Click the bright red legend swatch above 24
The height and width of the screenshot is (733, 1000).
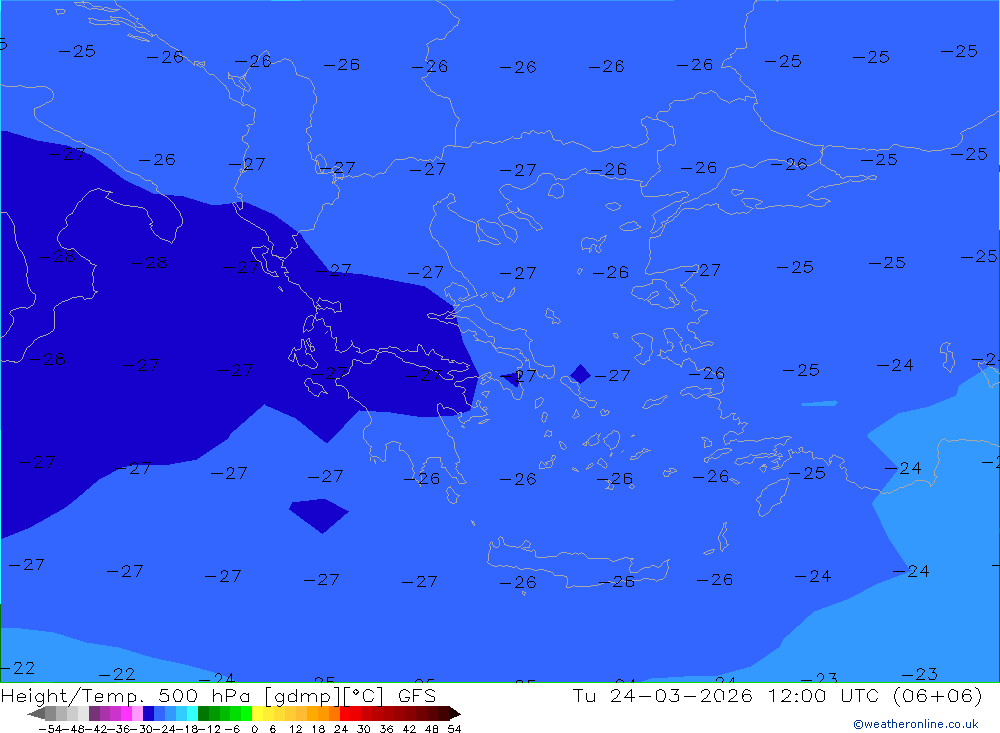click(x=345, y=713)
